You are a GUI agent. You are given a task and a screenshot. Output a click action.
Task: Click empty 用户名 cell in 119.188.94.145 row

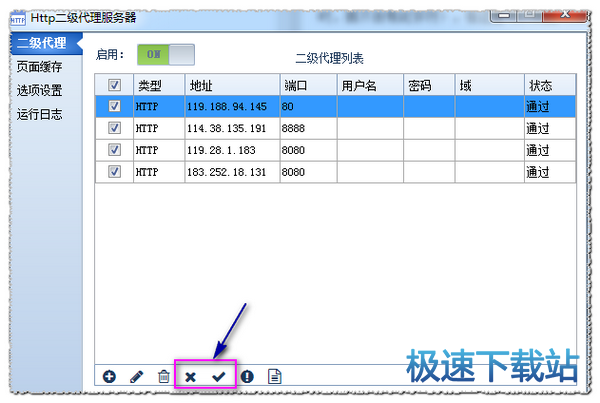pyautogui.click(x=370, y=106)
